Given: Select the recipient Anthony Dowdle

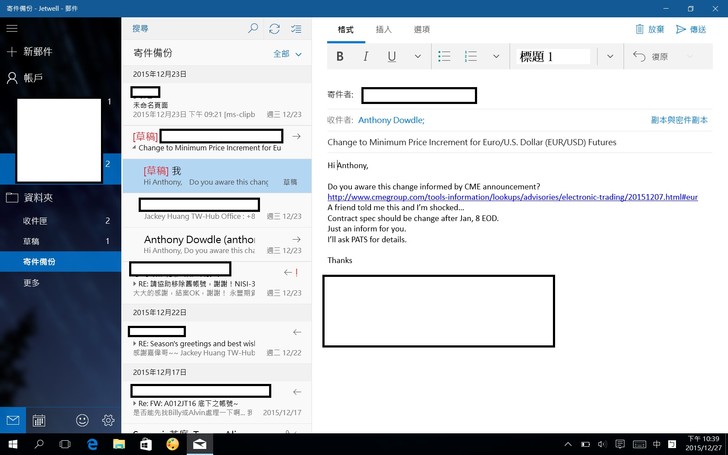Looking at the screenshot, I should point(391,120).
